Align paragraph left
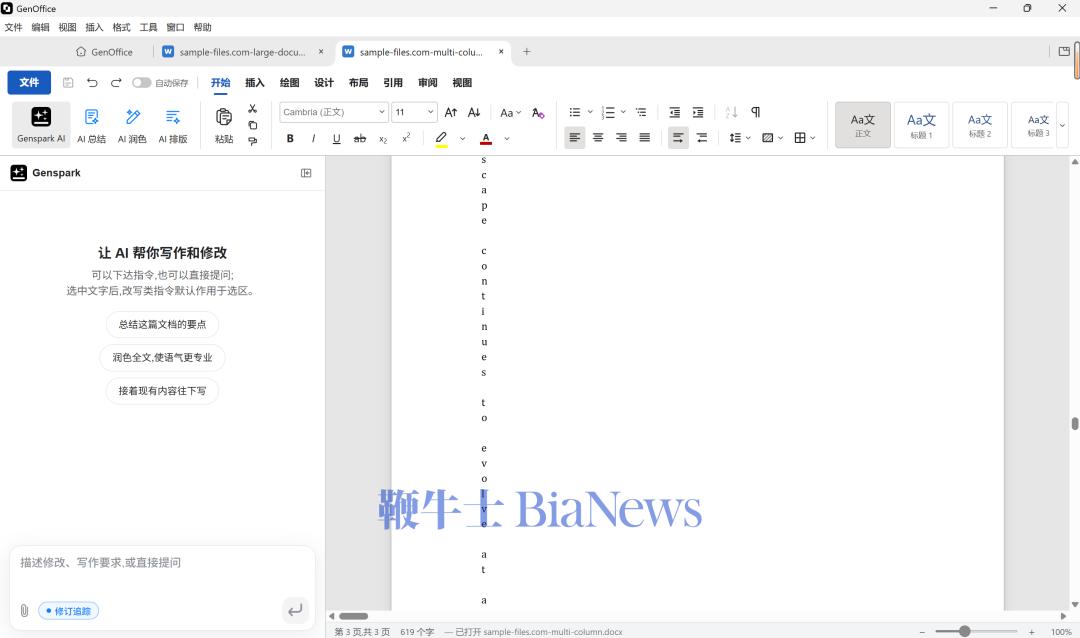Image resolution: width=1080 pixels, height=638 pixels. coord(574,138)
